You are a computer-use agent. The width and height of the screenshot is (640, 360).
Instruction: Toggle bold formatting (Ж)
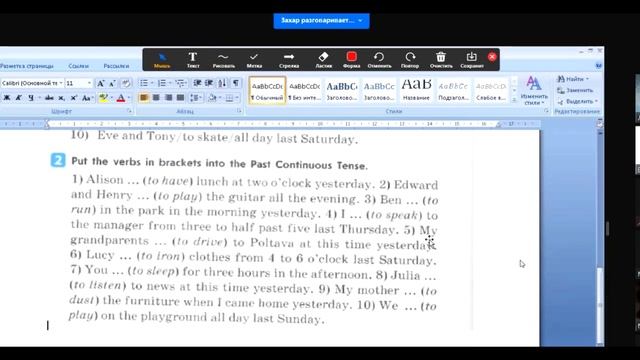[7, 98]
